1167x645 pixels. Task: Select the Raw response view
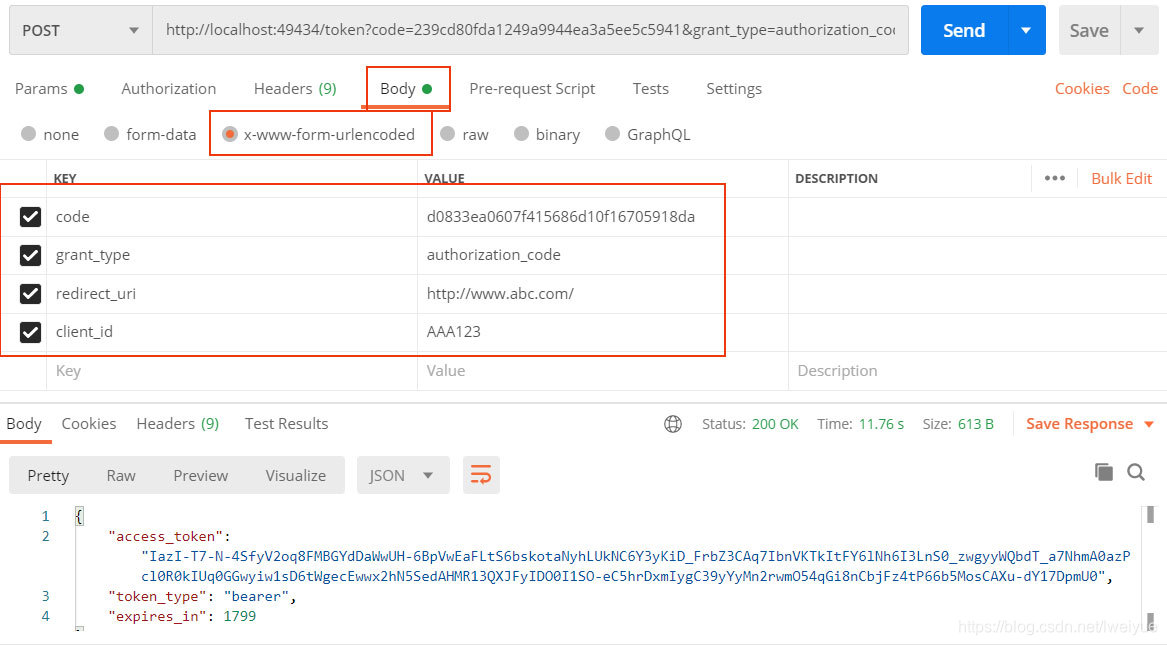121,475
